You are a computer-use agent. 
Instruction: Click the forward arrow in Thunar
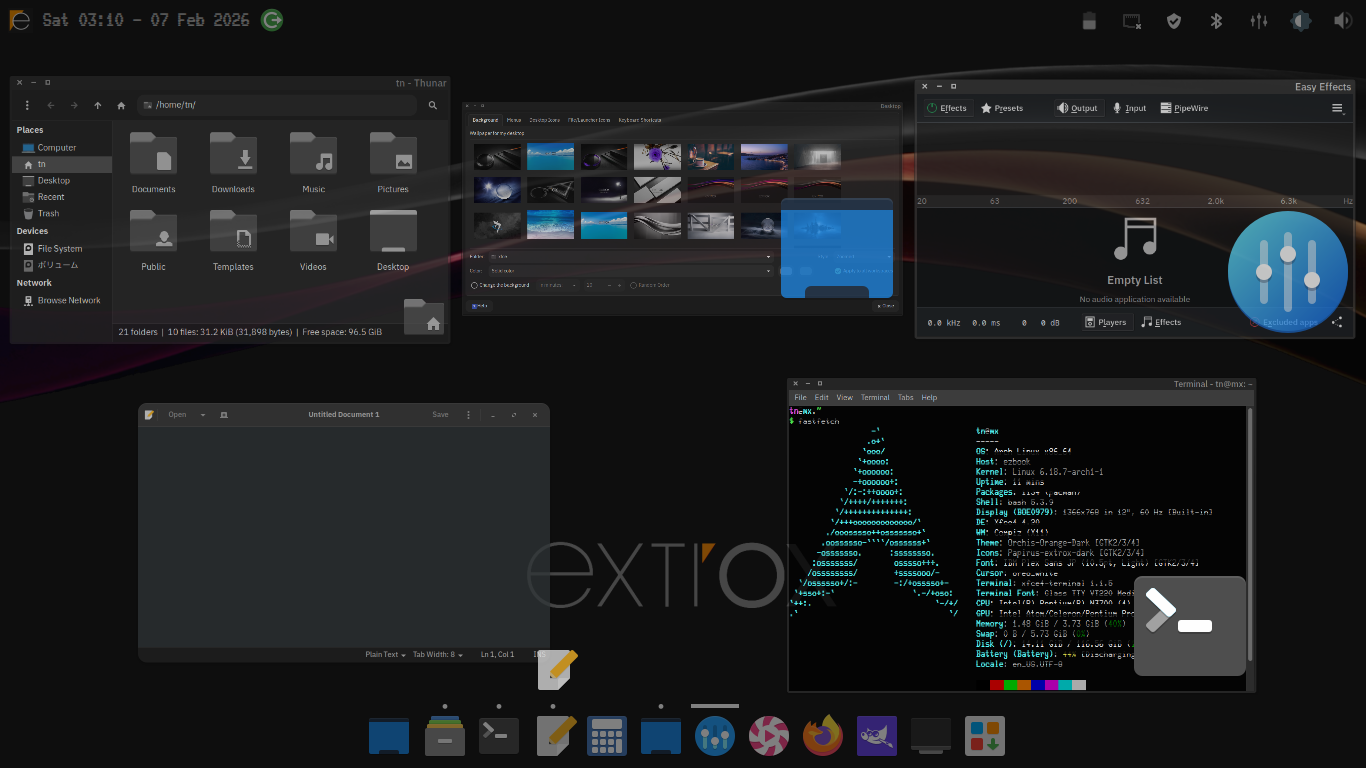[x=74, y=105]
